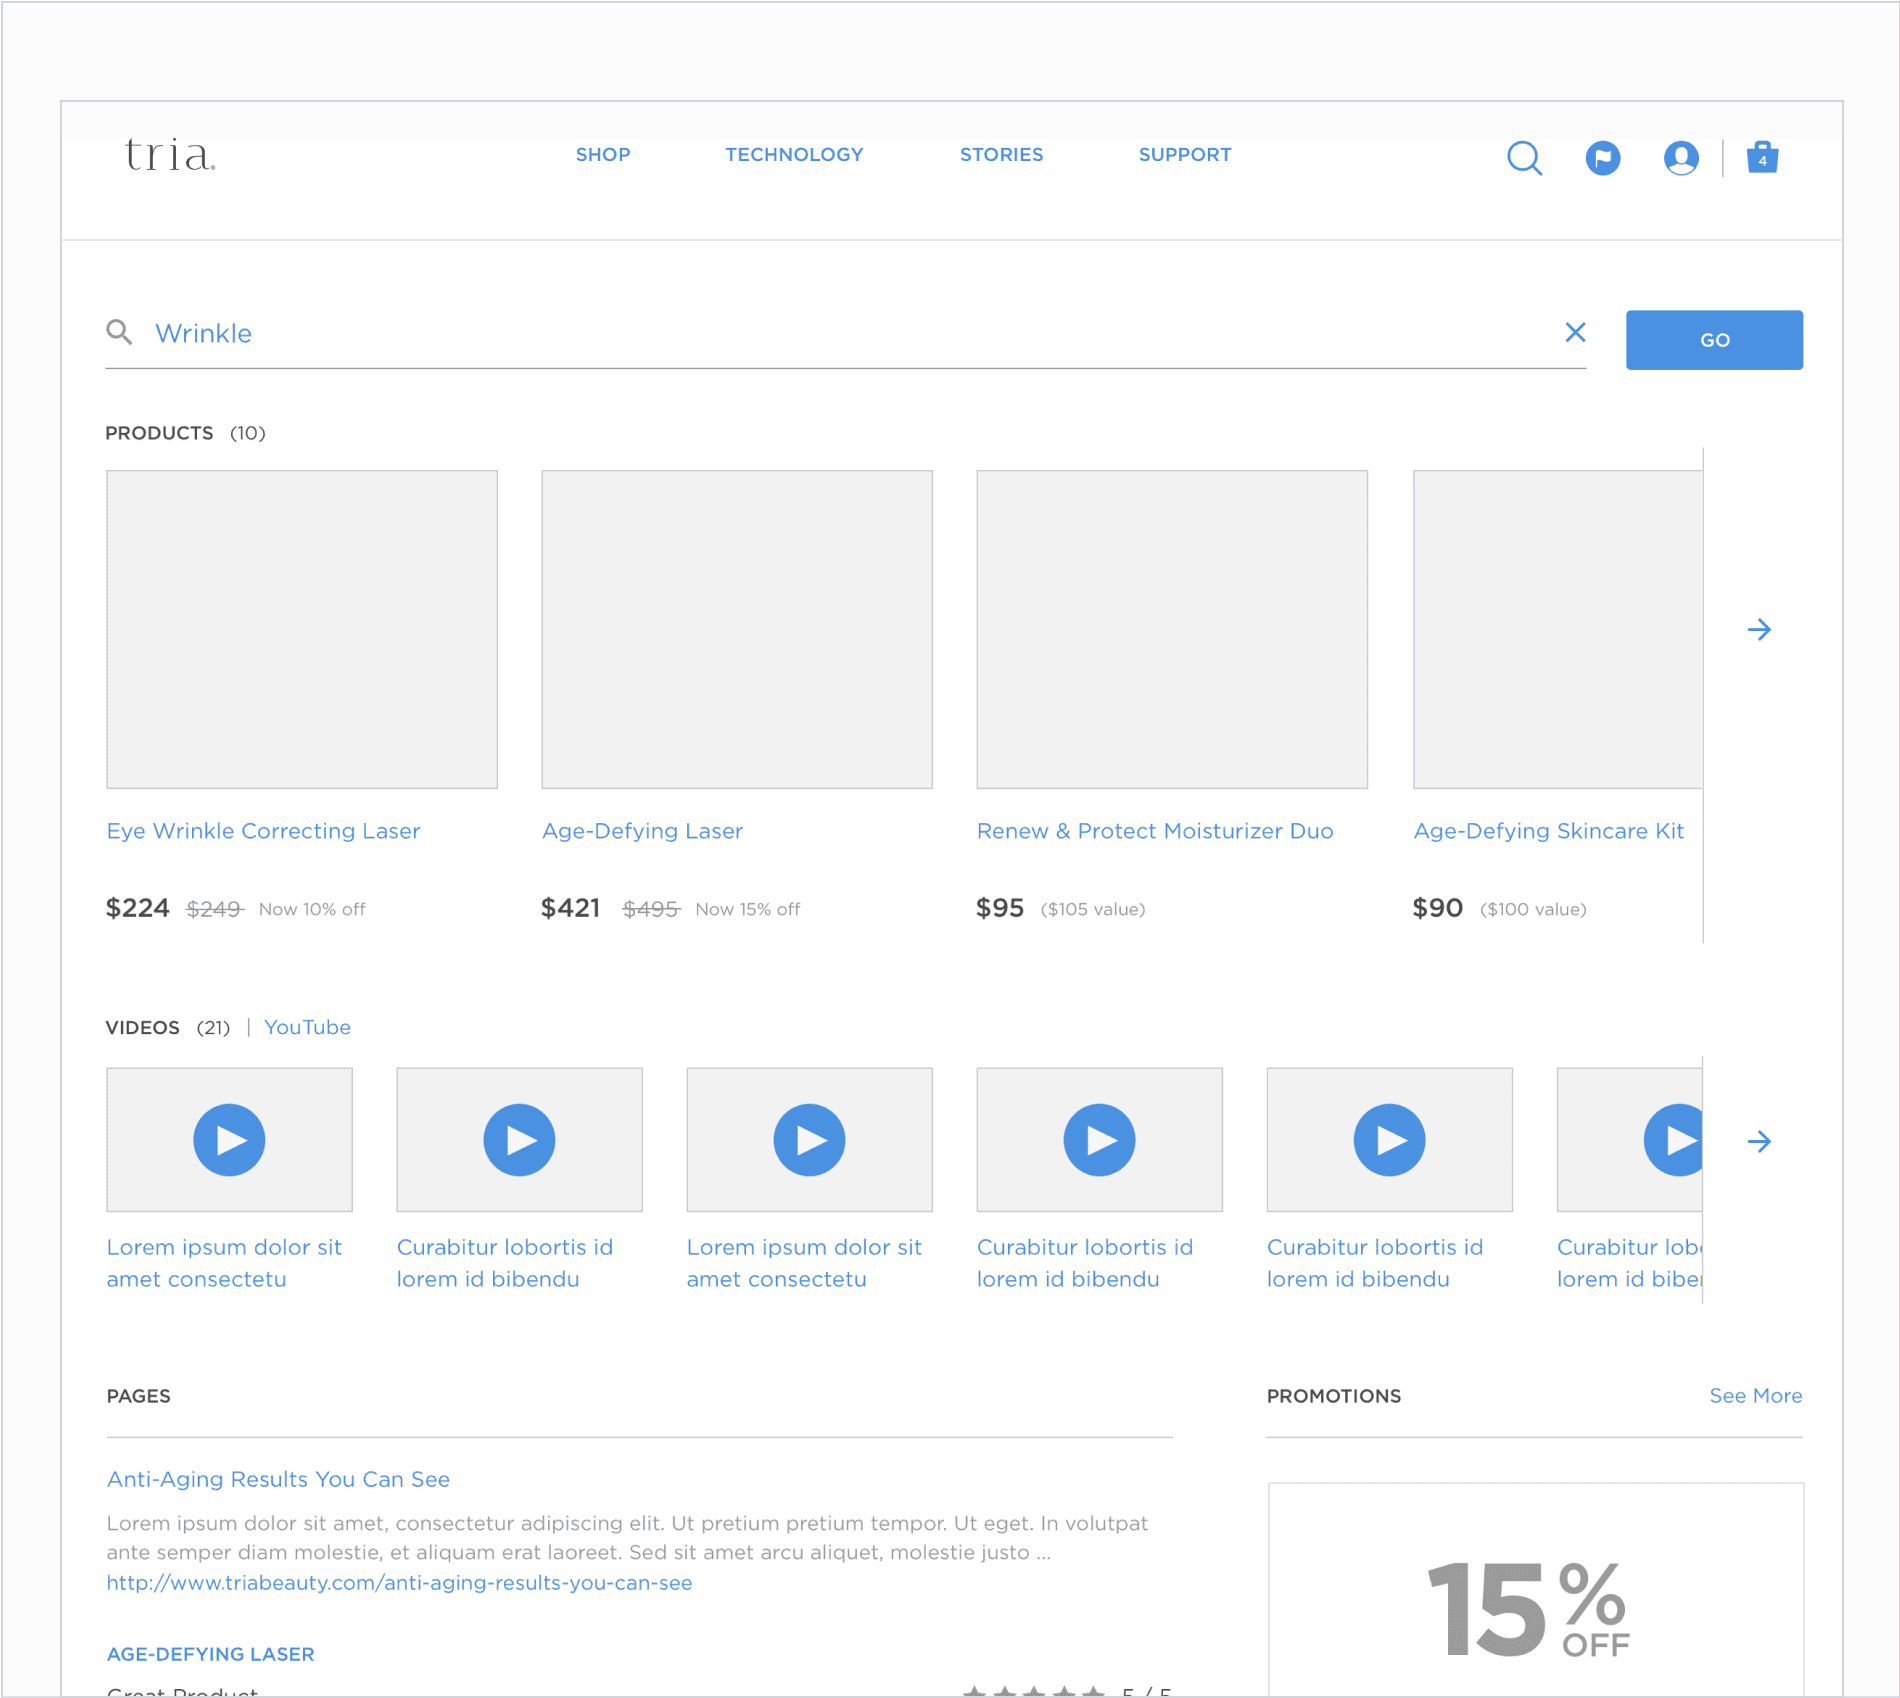Open the shopping bag cart icon
This screenshot has width=1900, height=1698.
click(x=1762, y=158)
